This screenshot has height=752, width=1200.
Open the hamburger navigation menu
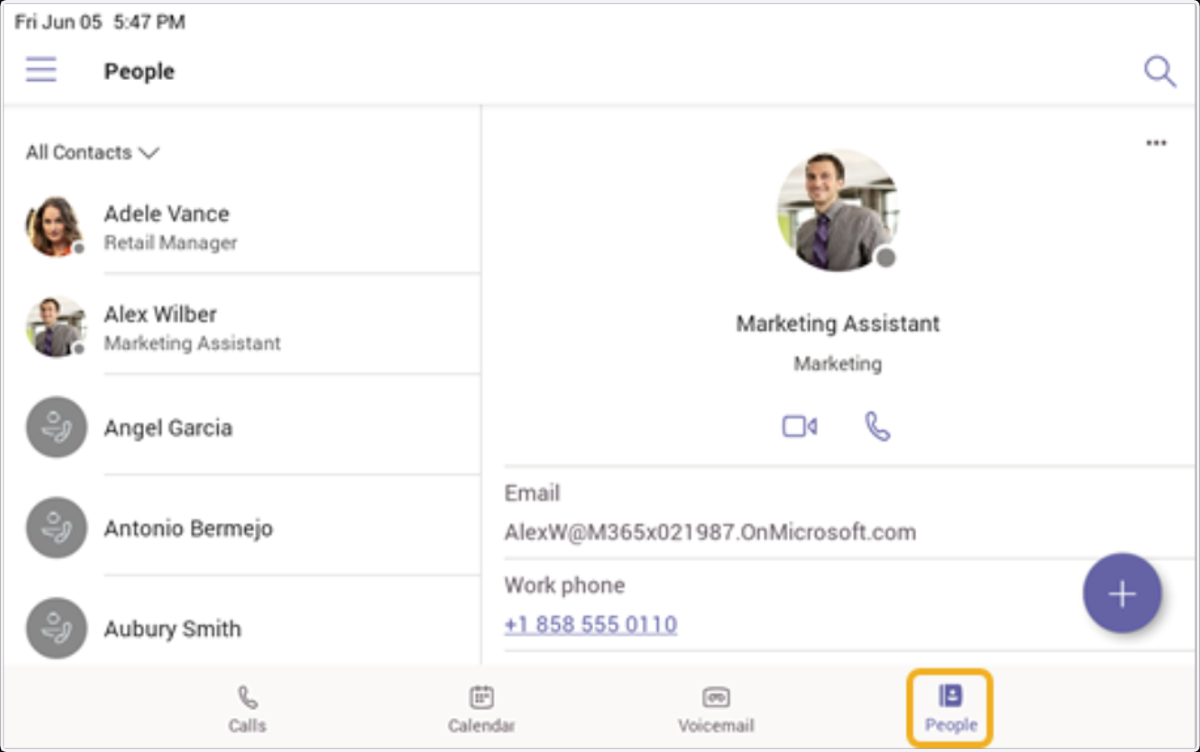tap(41, 70)
